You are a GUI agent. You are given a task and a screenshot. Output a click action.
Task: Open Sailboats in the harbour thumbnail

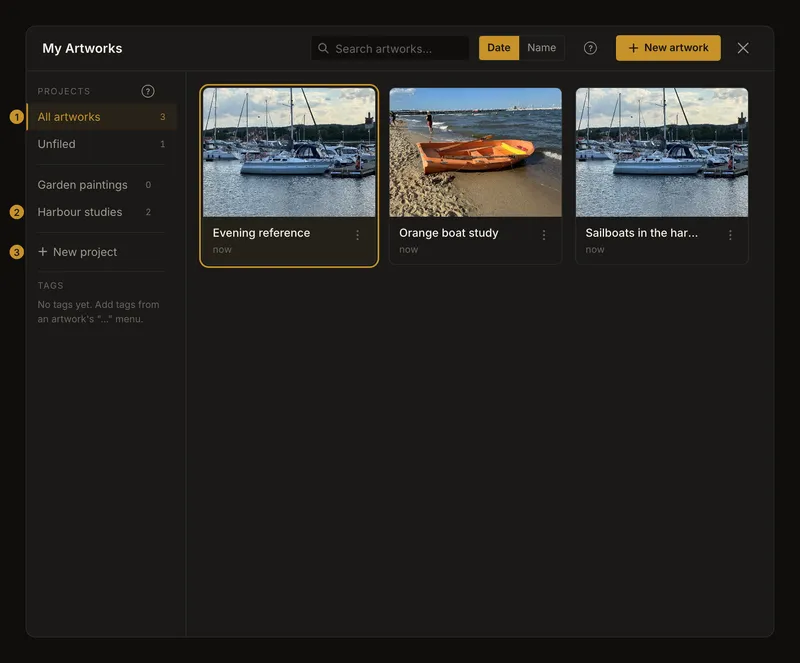point(662,152)
